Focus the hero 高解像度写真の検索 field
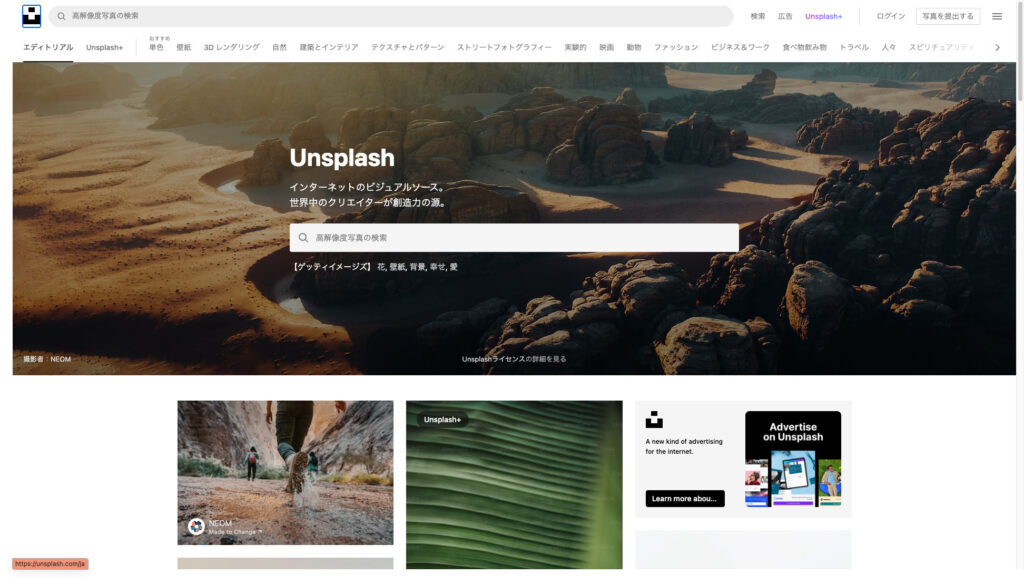 tap(514, 238)
